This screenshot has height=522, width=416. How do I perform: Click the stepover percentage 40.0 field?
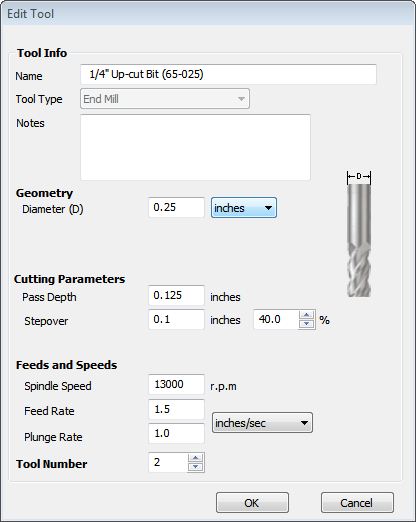click(x=276, y=319)
